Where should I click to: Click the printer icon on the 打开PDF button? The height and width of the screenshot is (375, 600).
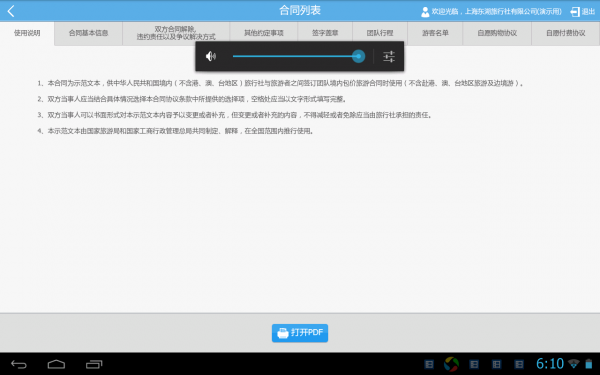(x=282, y=333)
